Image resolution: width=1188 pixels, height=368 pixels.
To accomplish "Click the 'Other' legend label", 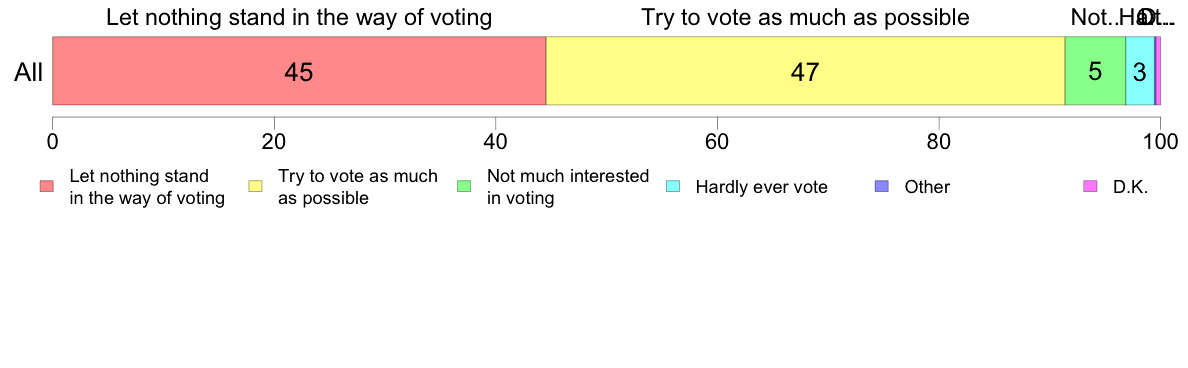I will 927,187.
